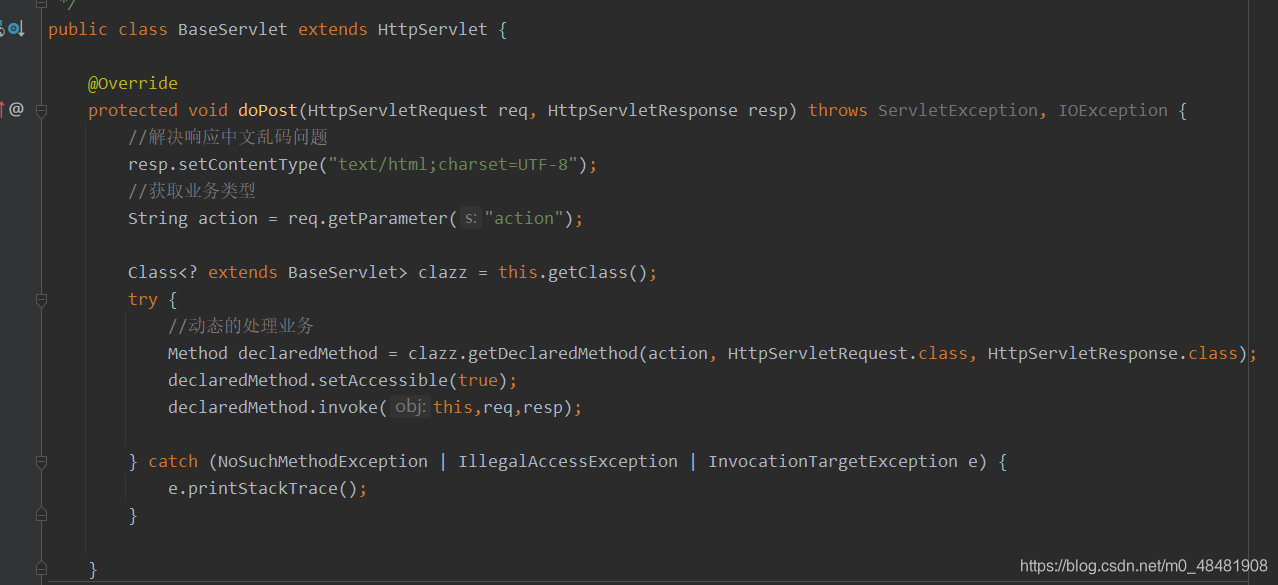1278x585 pixels.
Task: Click ServletException in throws clause
Action: [957, 110]
